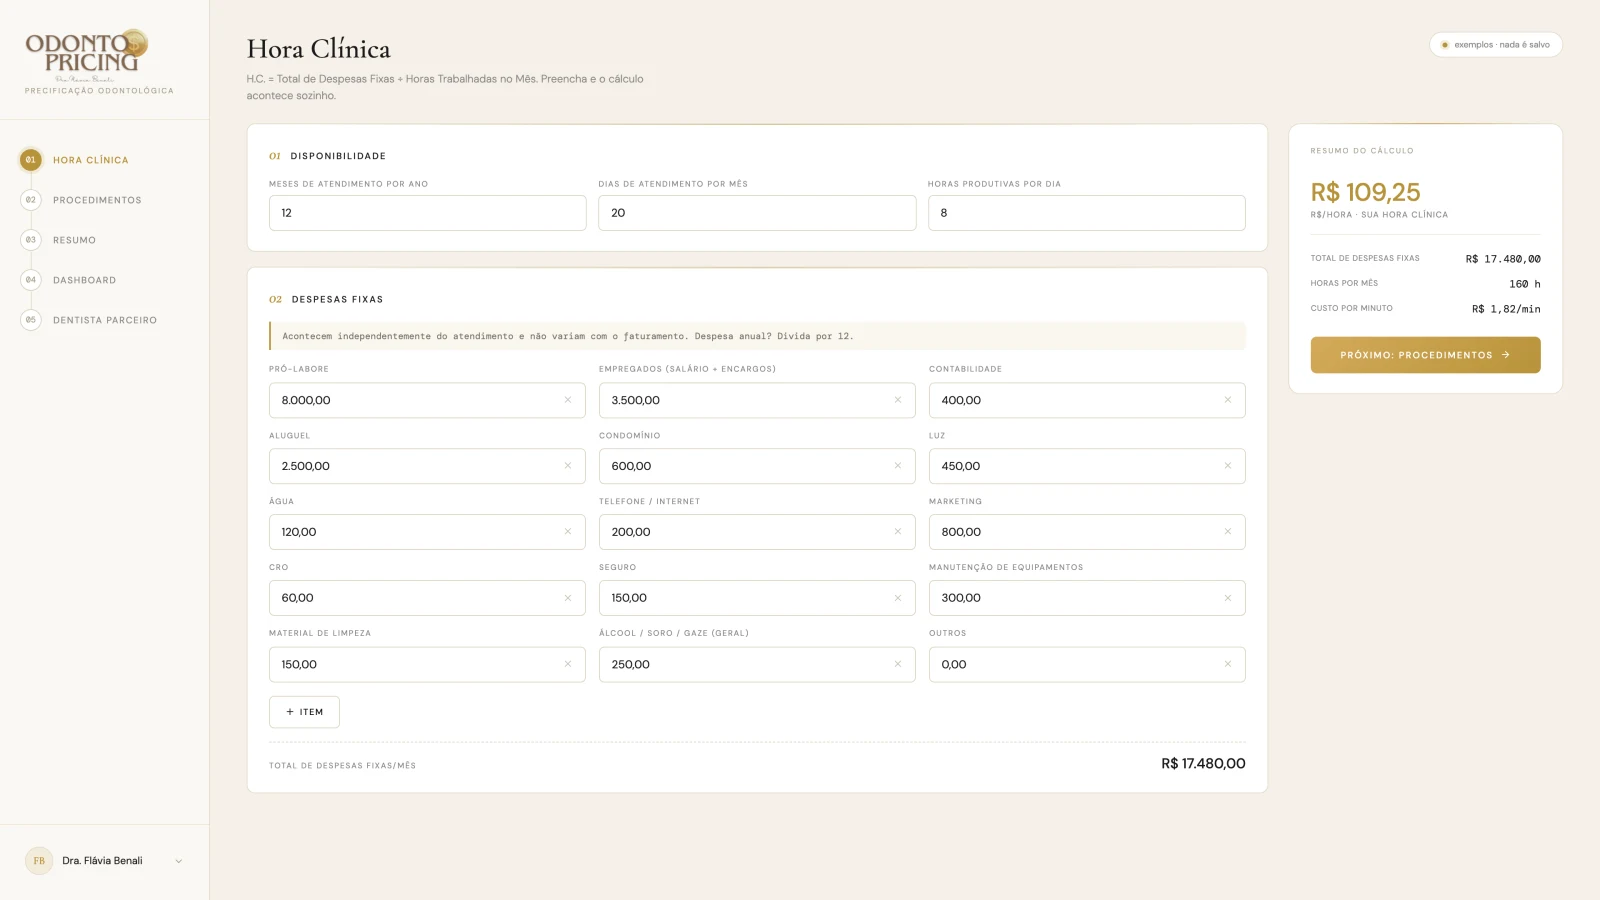Focus the Marketing input showing 800,00

click(x=1087, y=532)
